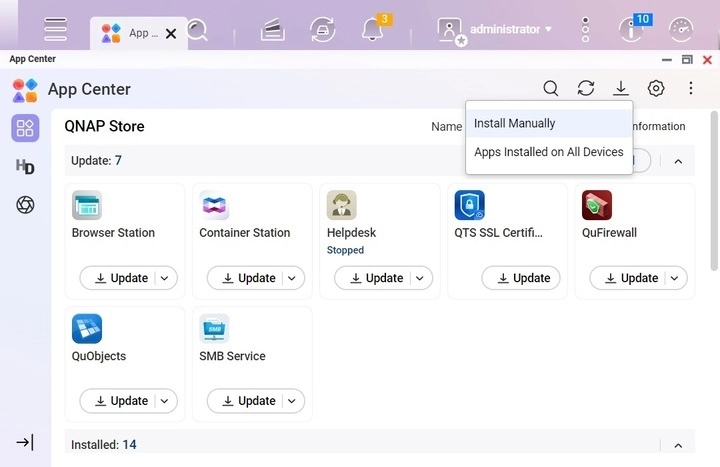Viewport: 720px width, 467px height.
Task: Open App Center settings gear
Action: pos(656,88)
